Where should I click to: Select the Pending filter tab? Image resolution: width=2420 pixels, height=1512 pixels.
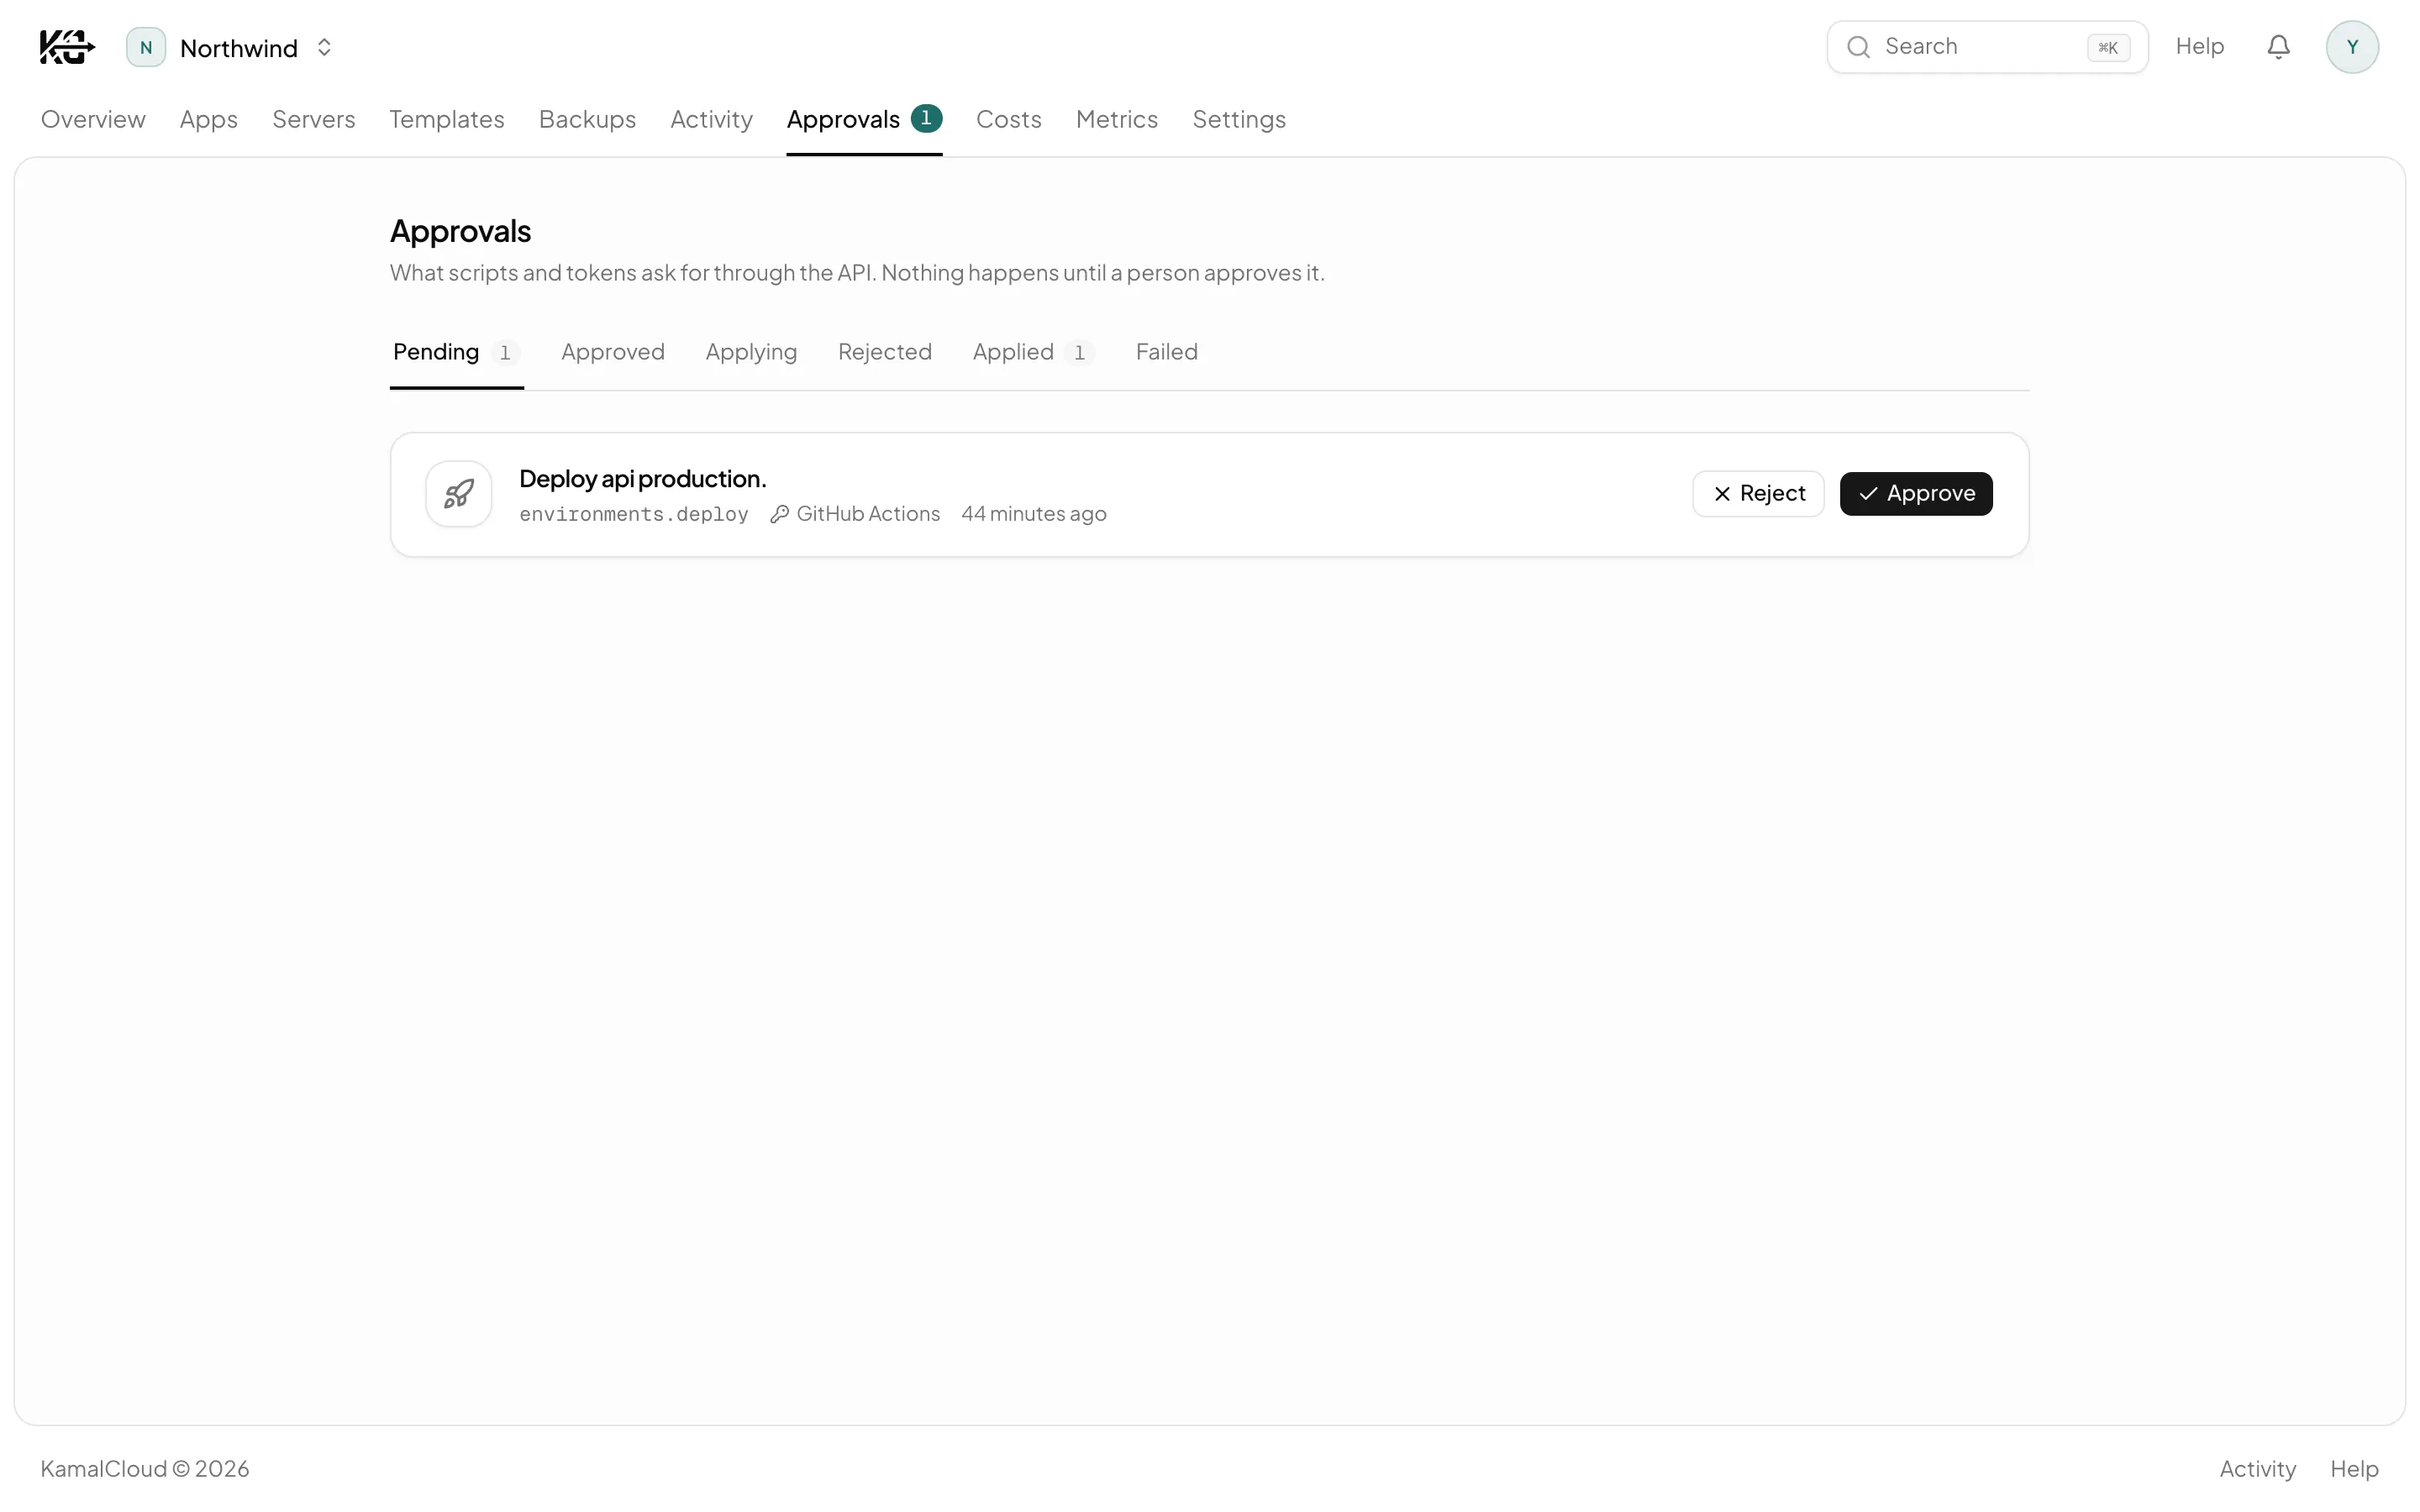click(456, 352)
